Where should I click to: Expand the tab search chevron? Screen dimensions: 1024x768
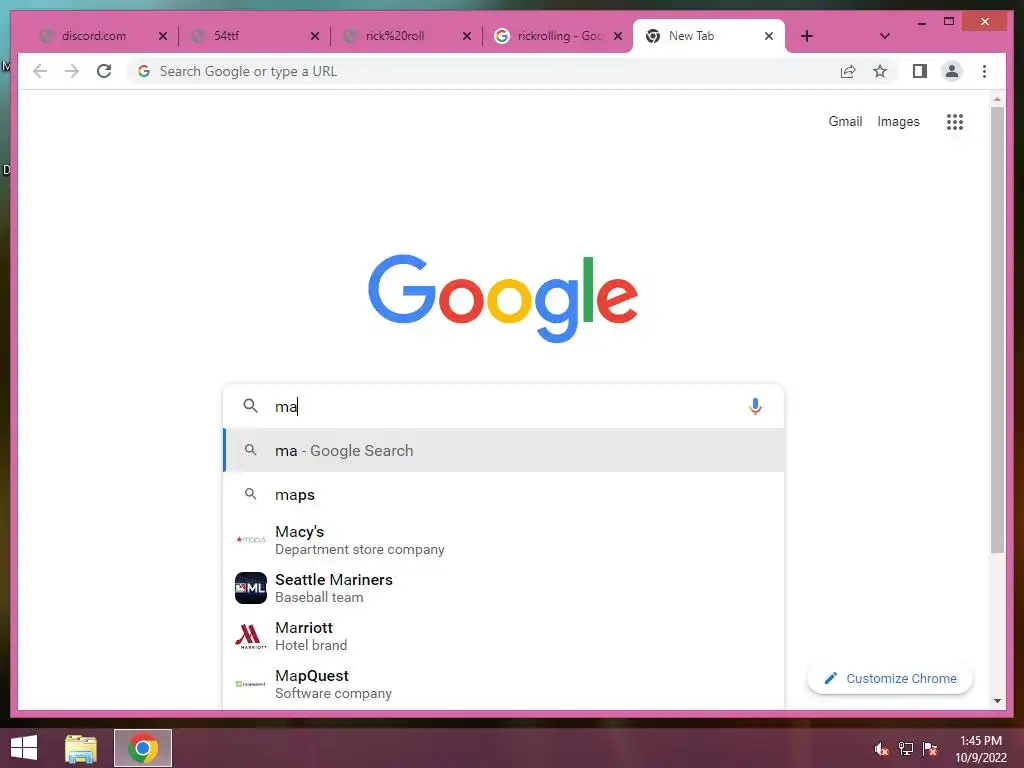point(884,36)
